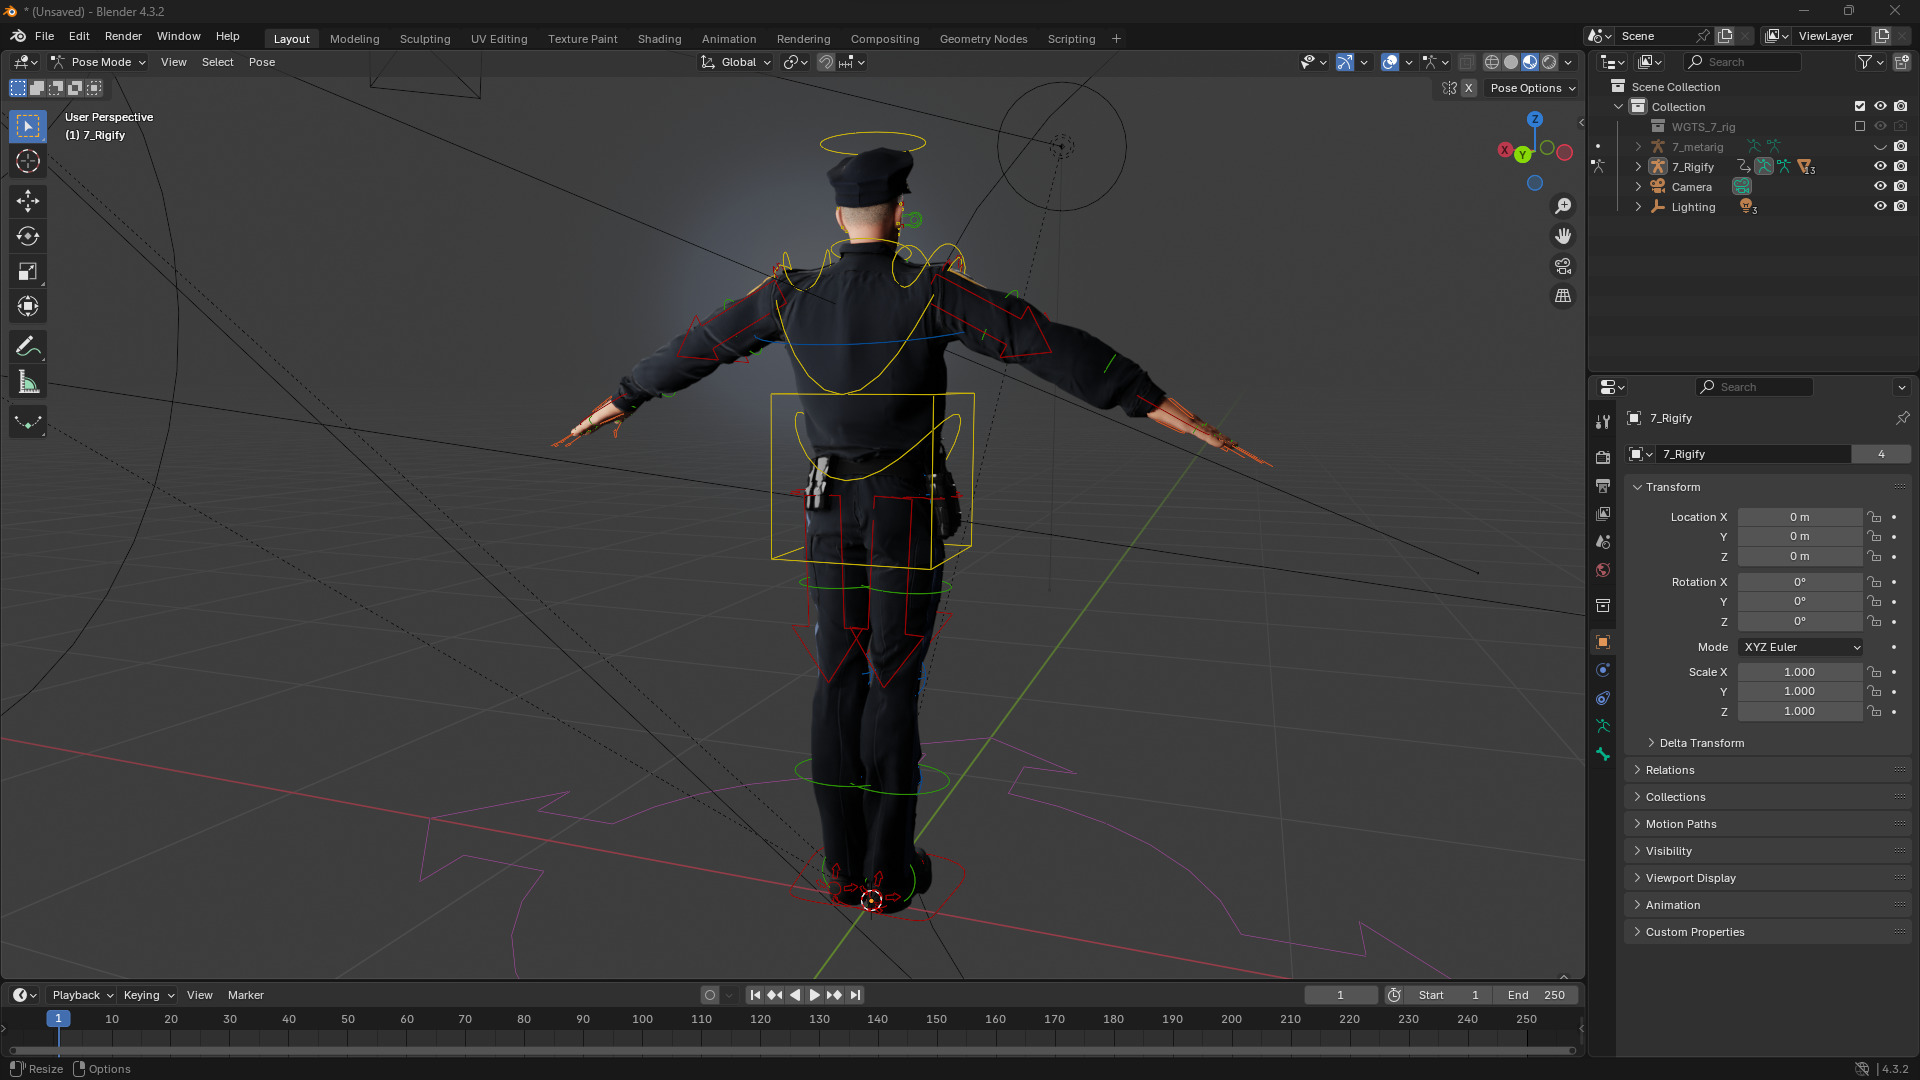This screenshot has width=1920, height=1080.
Task: Expand the Delta Transform section
Action: (x=1701, y=743)
